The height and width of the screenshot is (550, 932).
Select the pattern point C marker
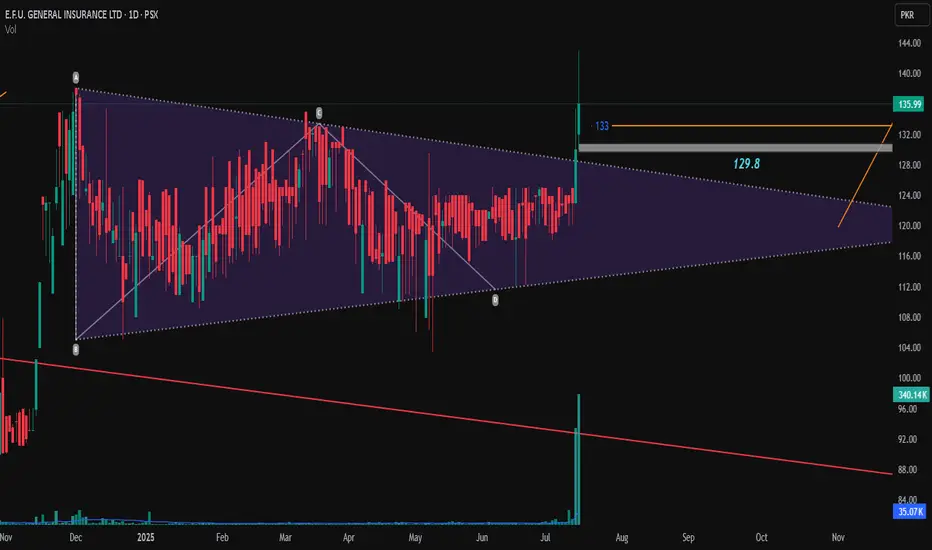click(319, 113)
